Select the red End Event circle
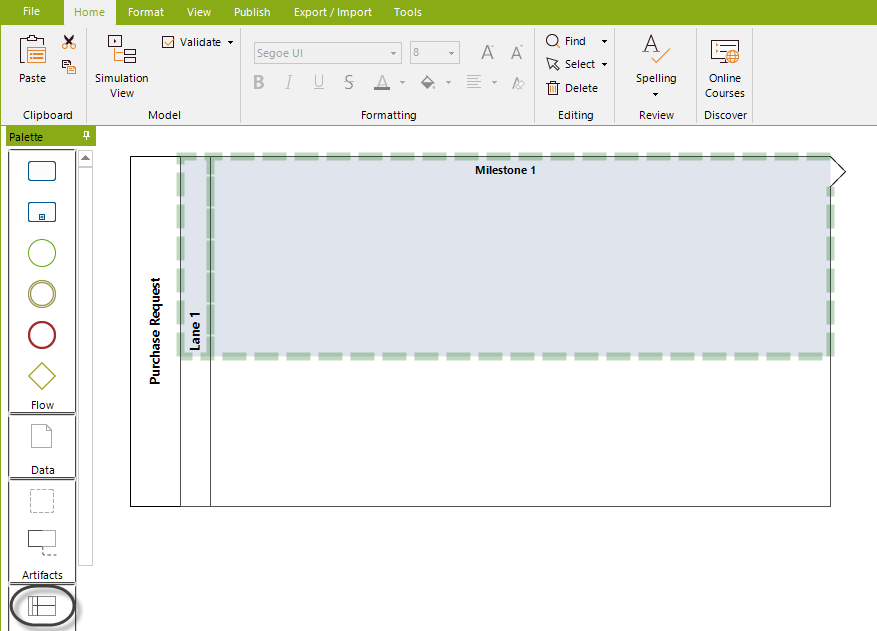877x631 pixels. [x=42, y=335]
